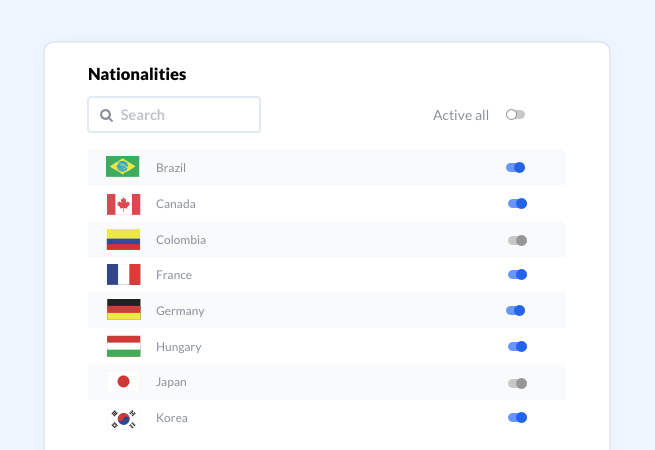Toggle the Colombia switch
This screenshot has width=655, height=450.
coord(517,240)
